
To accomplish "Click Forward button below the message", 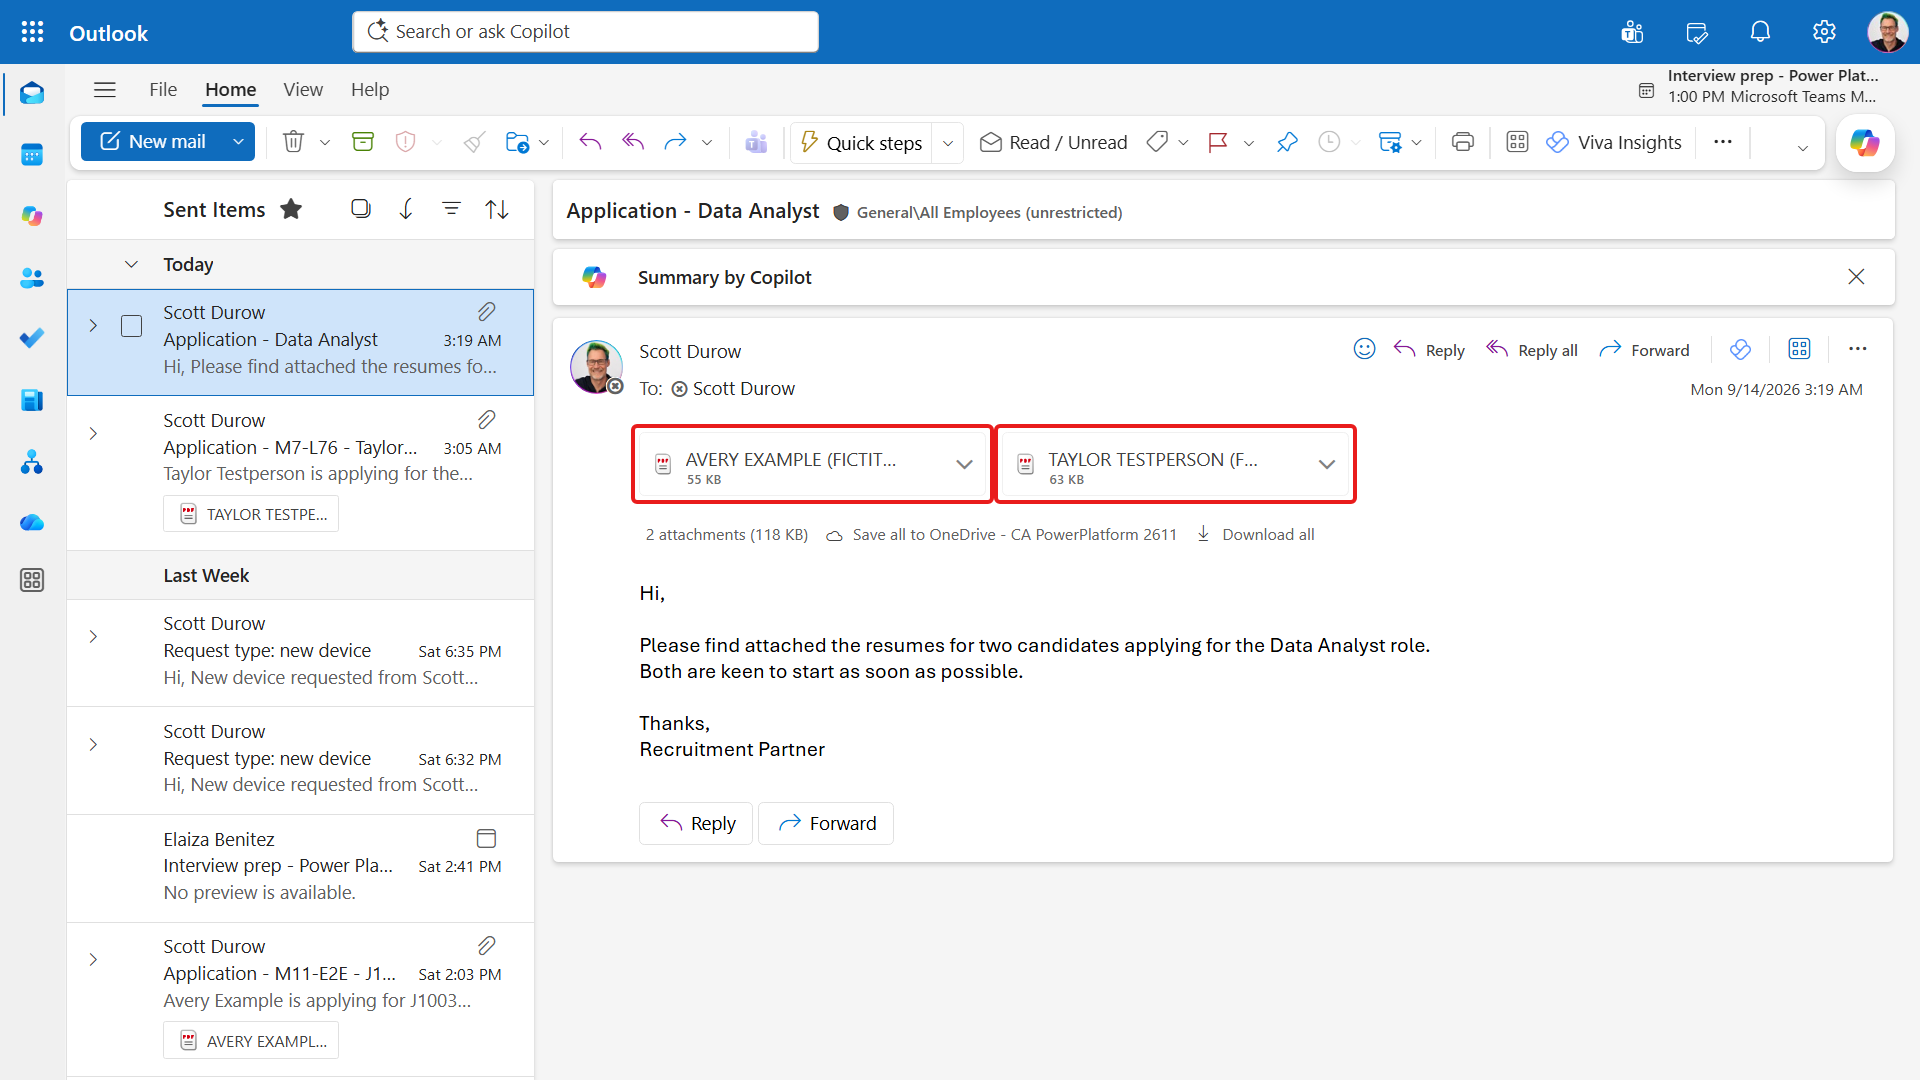I will click(826, 823).
